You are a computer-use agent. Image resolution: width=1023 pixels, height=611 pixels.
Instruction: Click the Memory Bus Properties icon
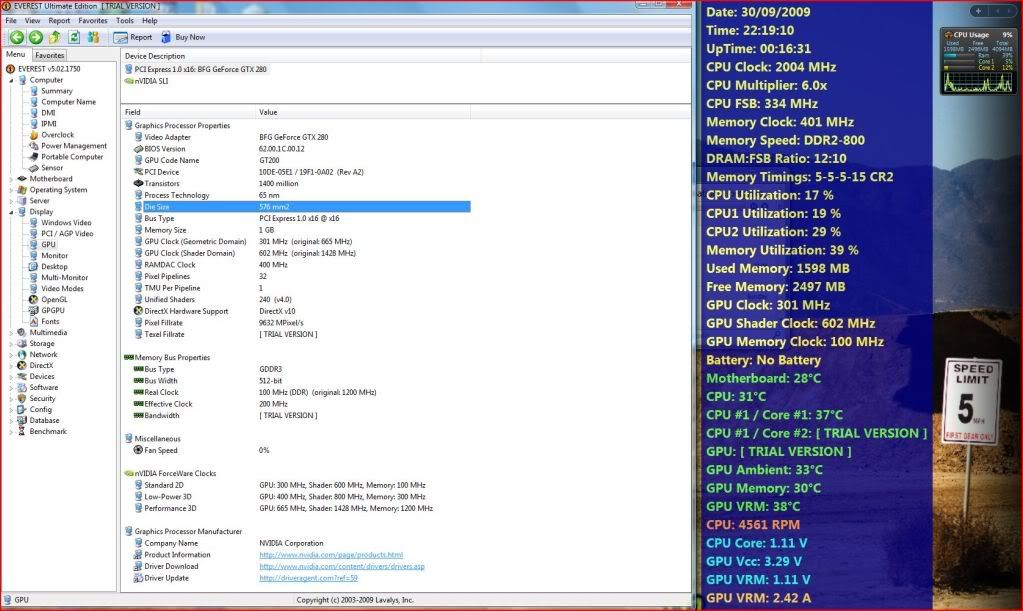(x=129, y=357)
